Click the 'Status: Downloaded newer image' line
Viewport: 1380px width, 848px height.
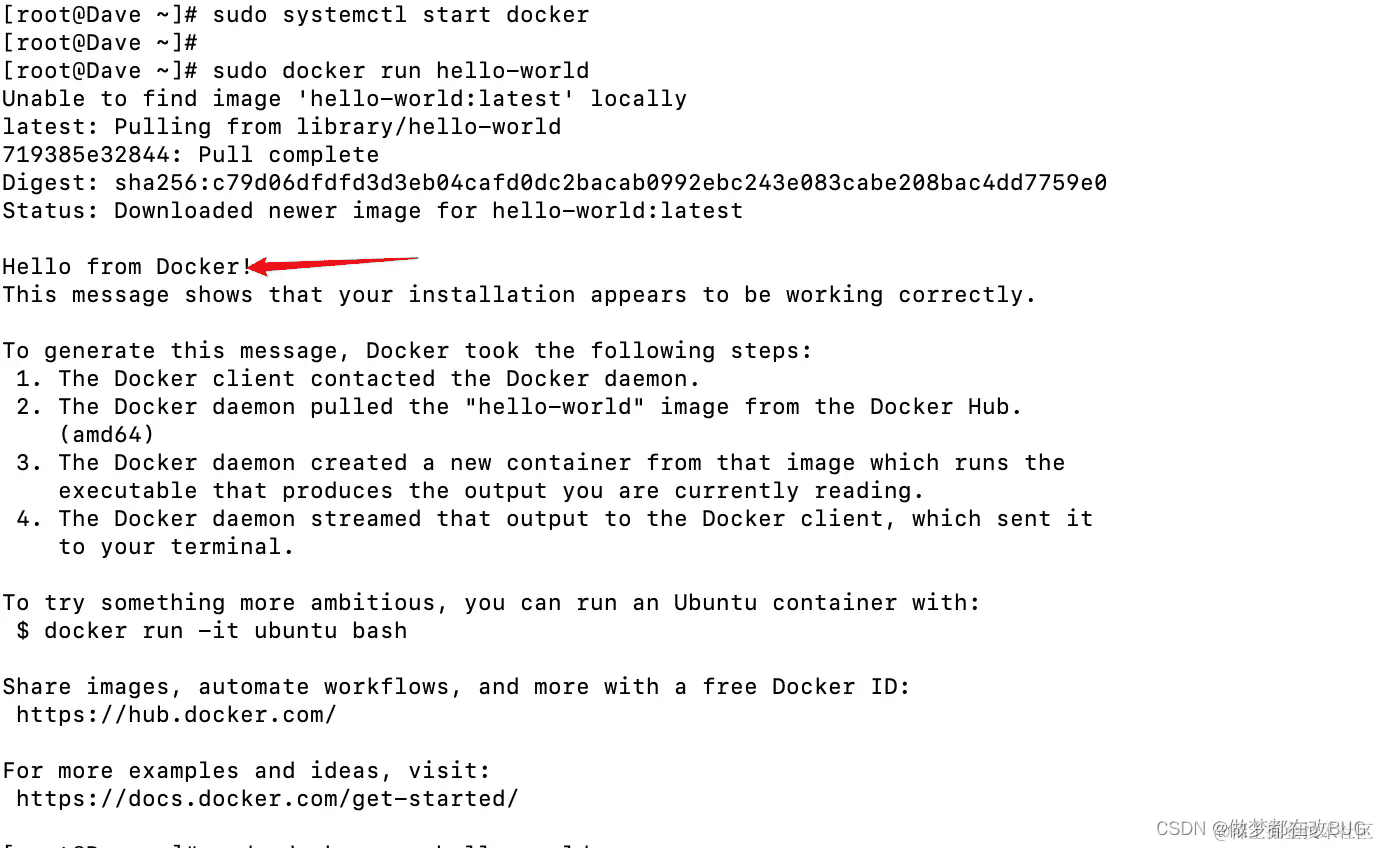point(372,210)
